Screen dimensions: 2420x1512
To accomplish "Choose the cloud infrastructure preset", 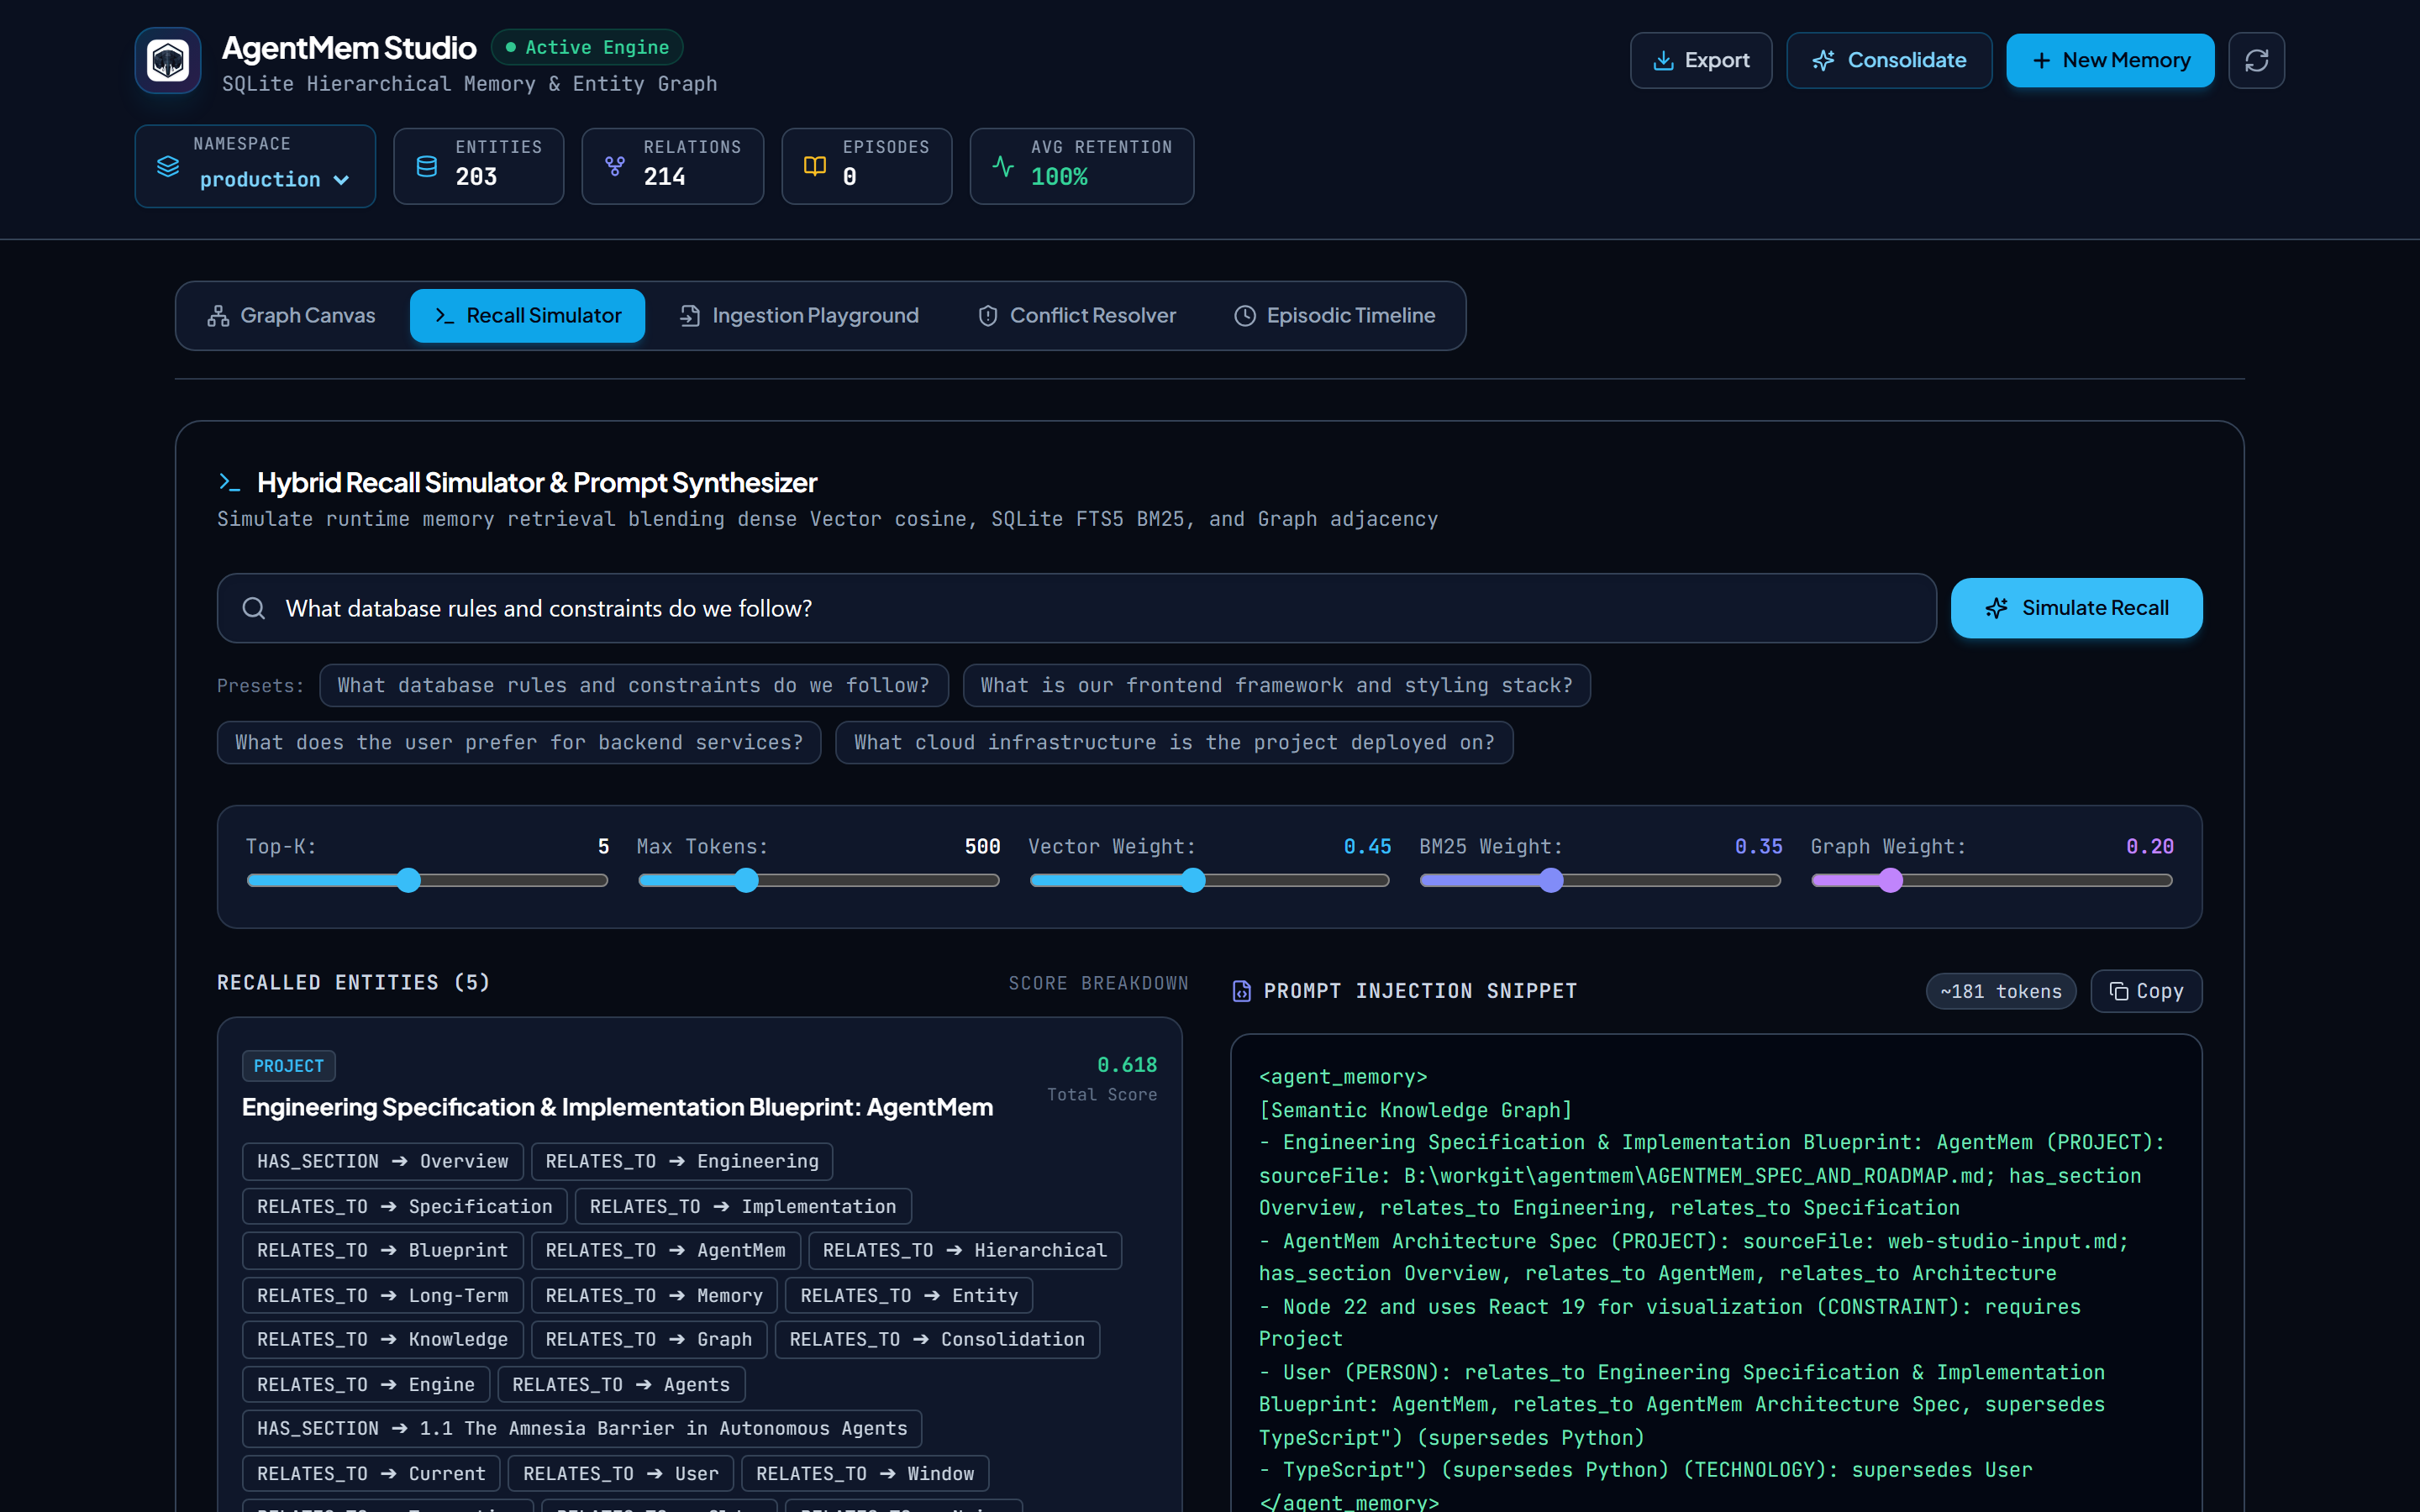I will click(1174, 742).
